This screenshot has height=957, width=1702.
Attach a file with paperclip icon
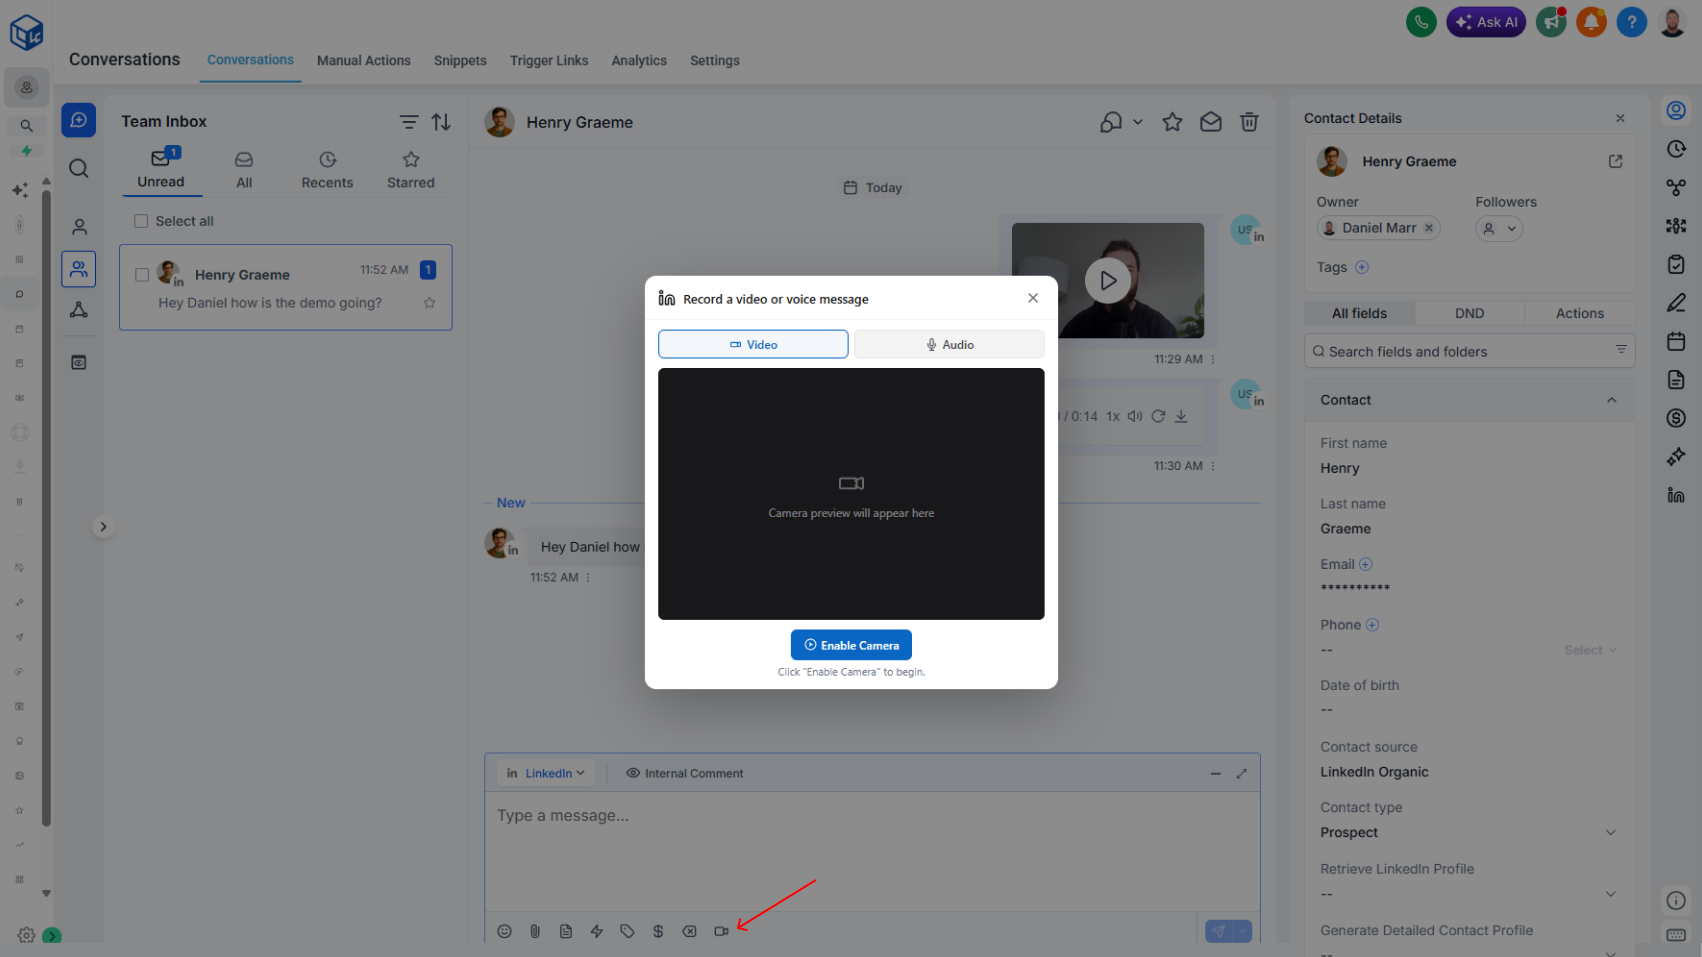[535, 931]
